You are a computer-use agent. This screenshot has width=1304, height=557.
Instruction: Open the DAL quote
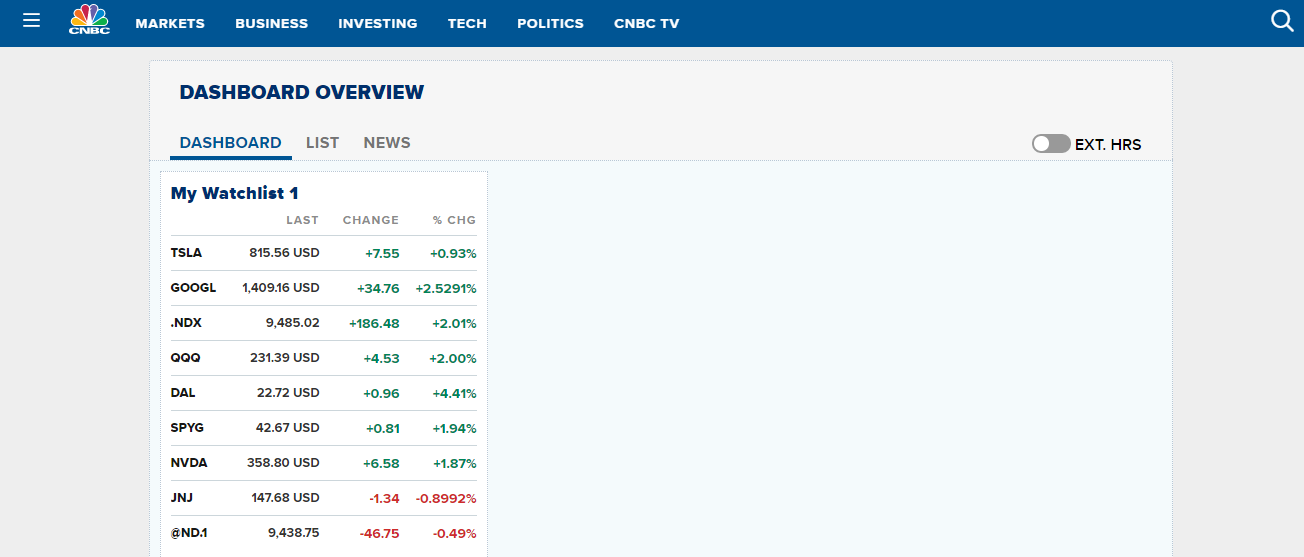[183, 393]
